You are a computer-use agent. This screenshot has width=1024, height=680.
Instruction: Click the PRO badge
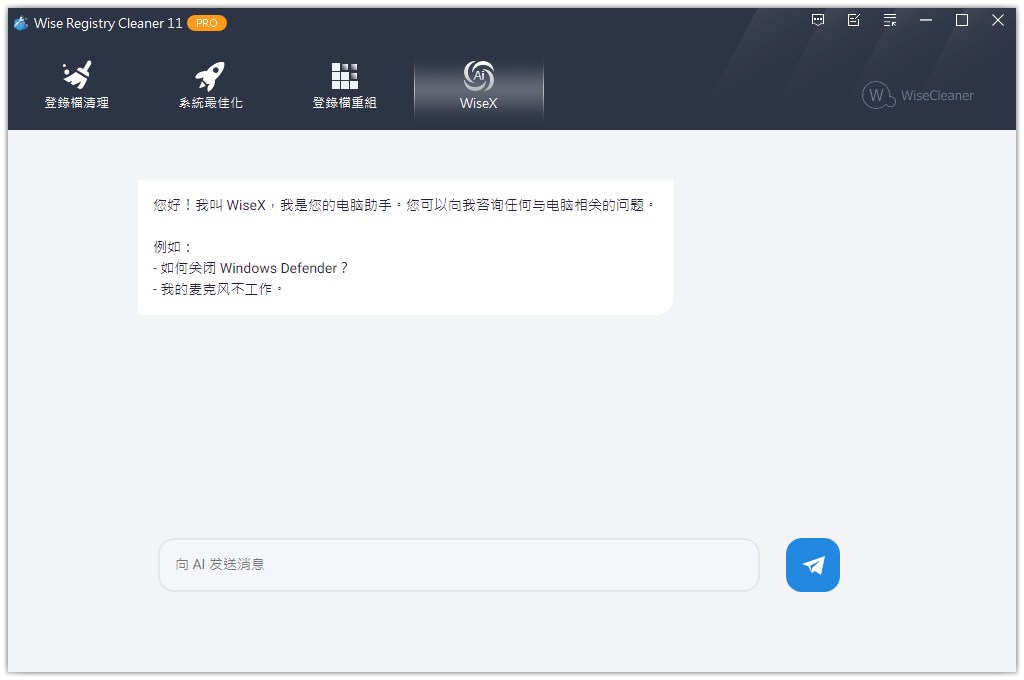tap(206, 23)
